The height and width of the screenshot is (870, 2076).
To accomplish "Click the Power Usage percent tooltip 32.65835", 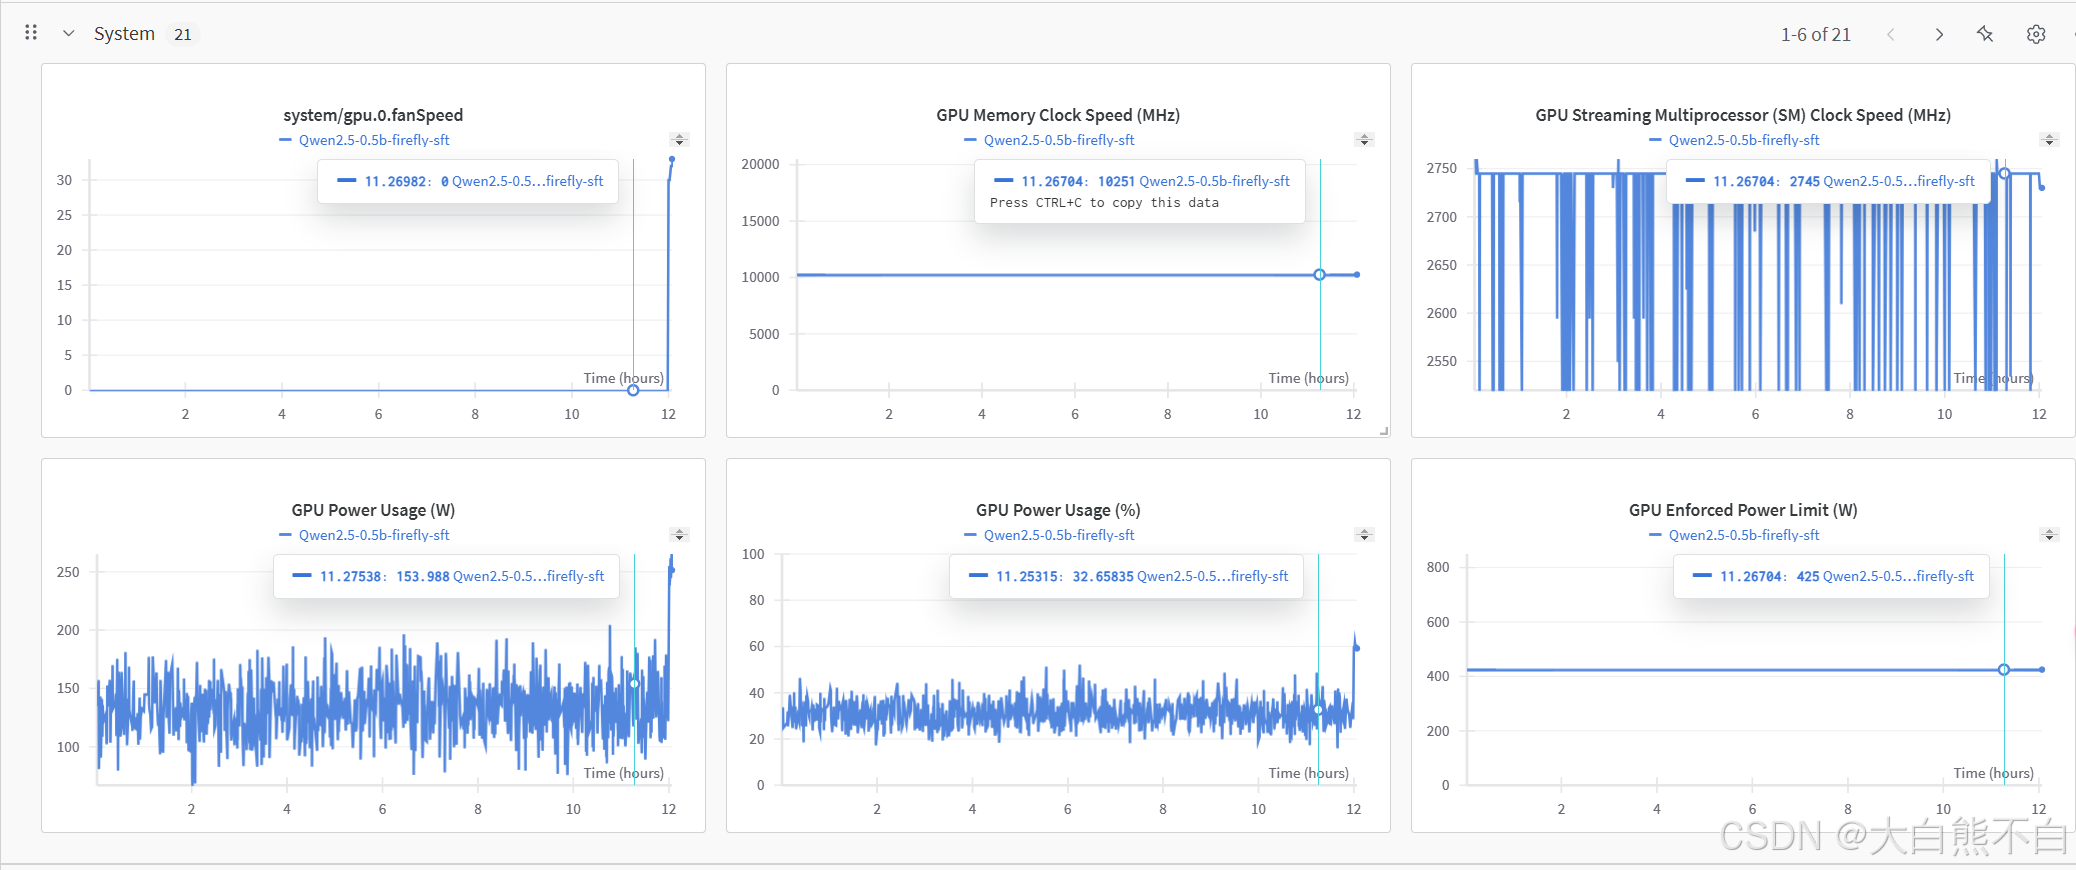I will pyautogui.click(x=1103, y=576).
